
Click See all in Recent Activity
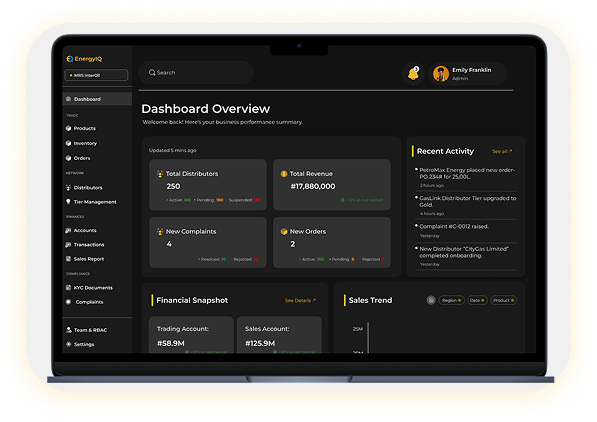click(502, 152)
